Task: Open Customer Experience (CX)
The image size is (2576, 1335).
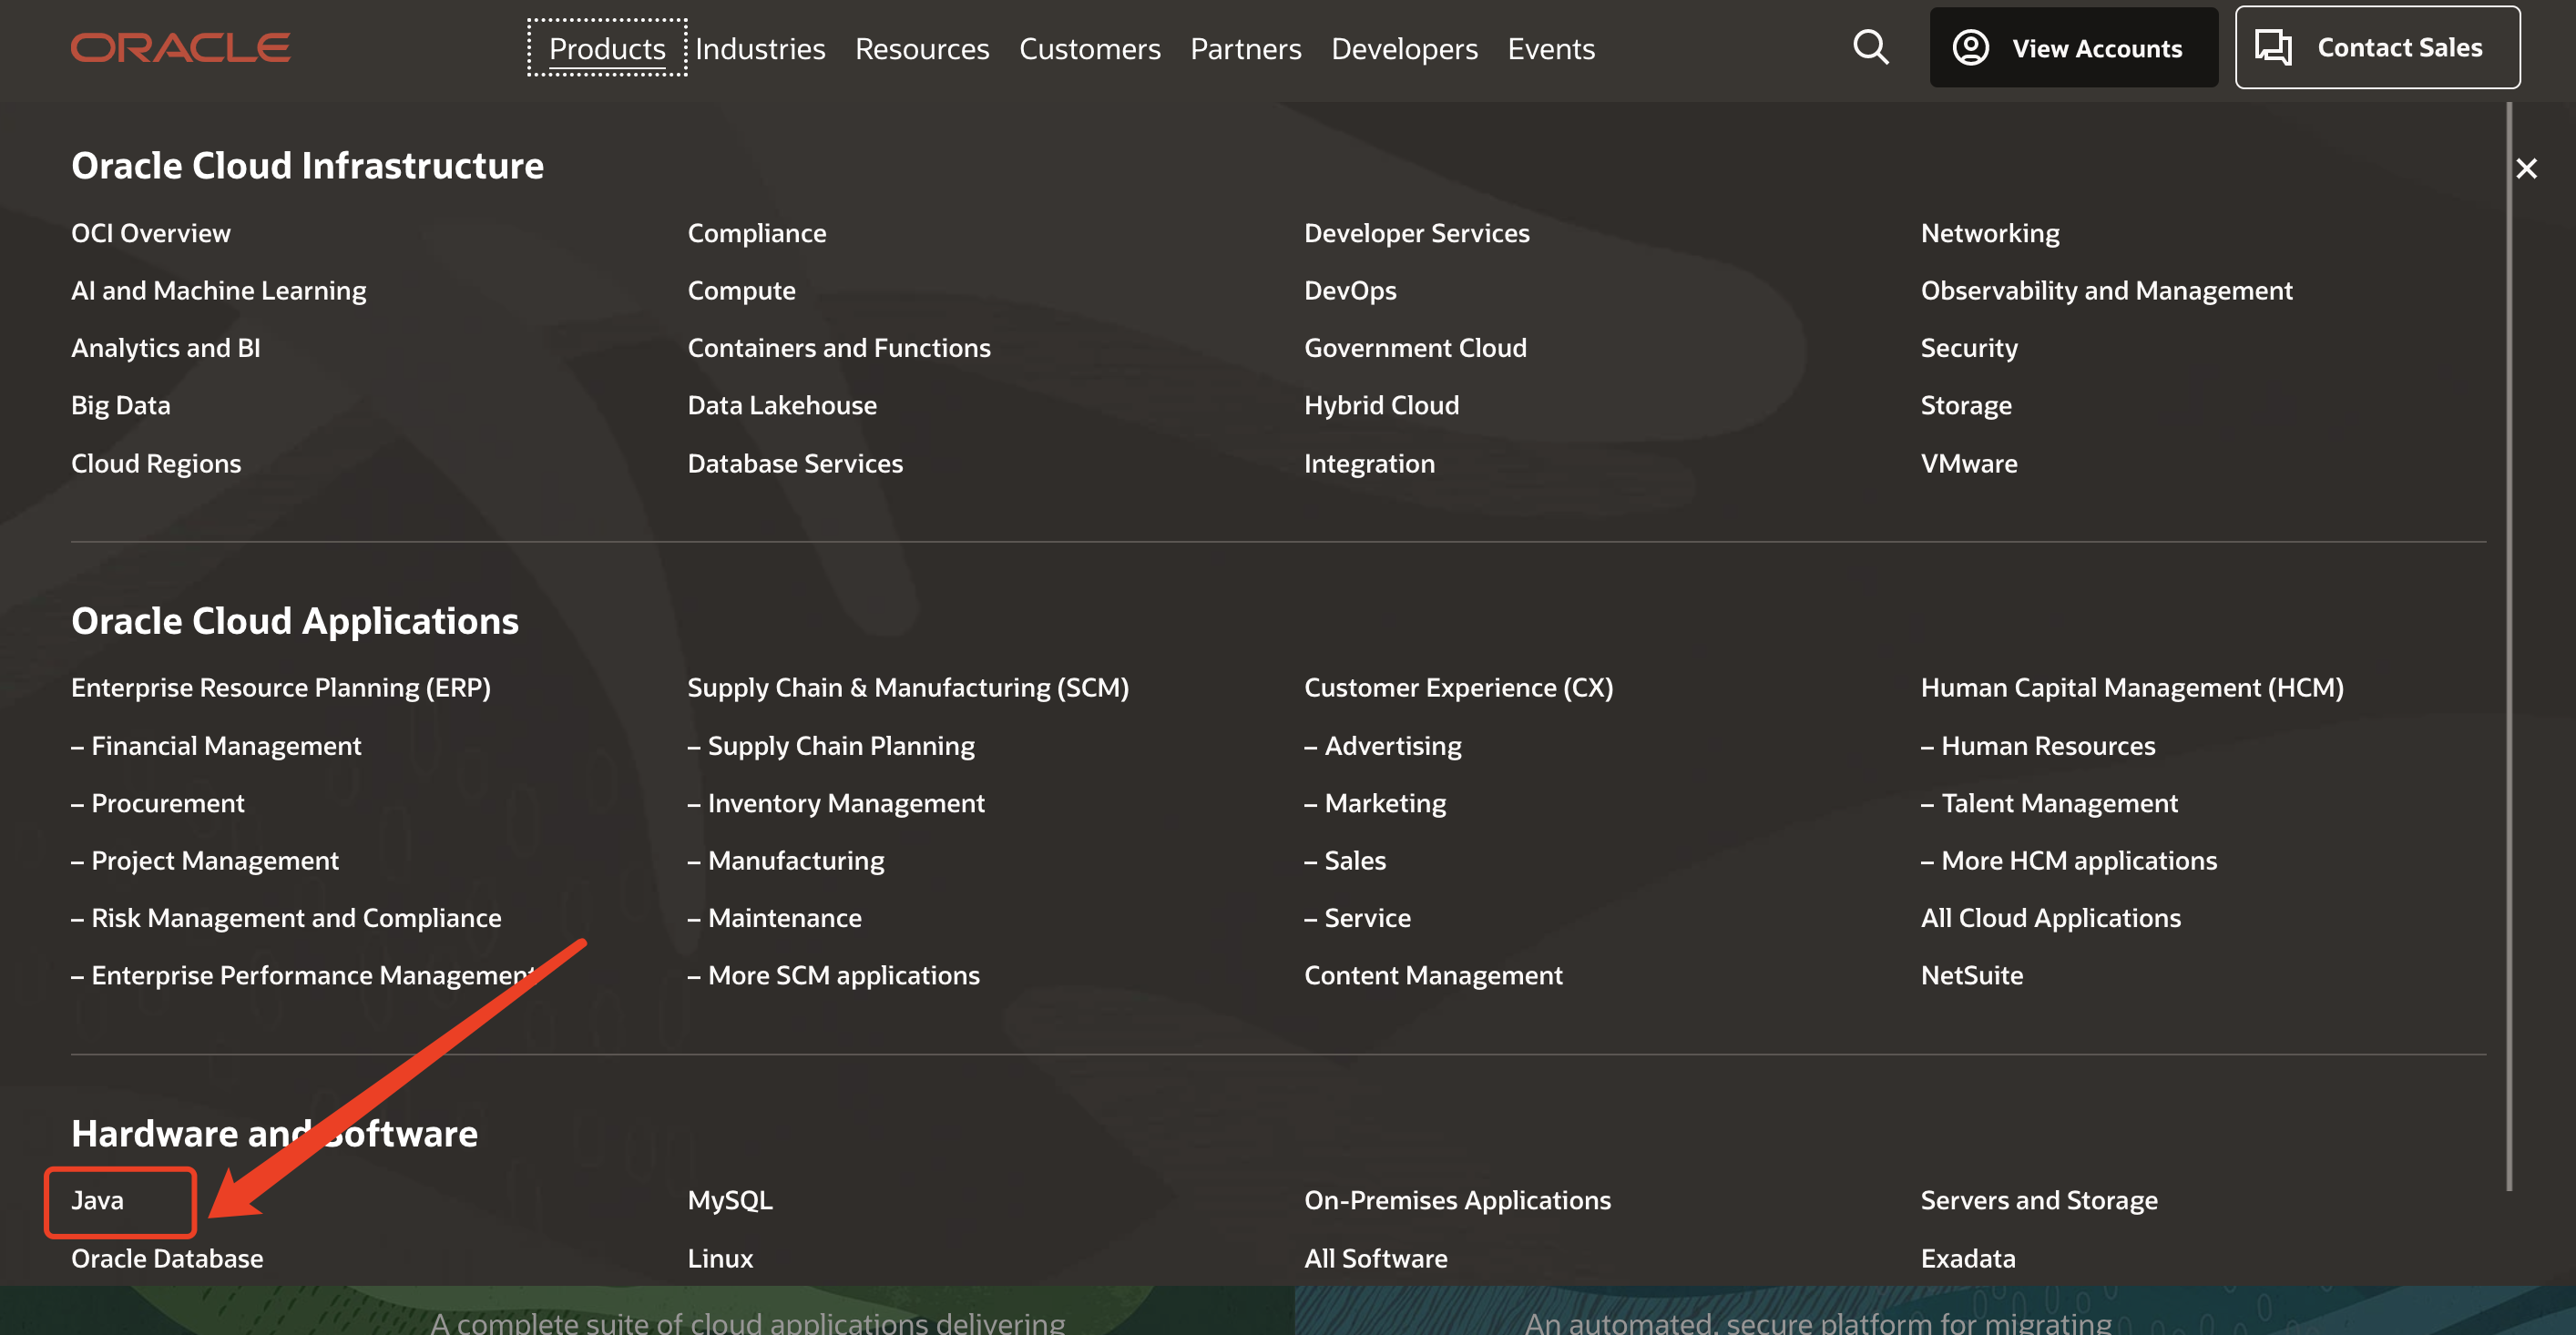Action: (1459, 687)
